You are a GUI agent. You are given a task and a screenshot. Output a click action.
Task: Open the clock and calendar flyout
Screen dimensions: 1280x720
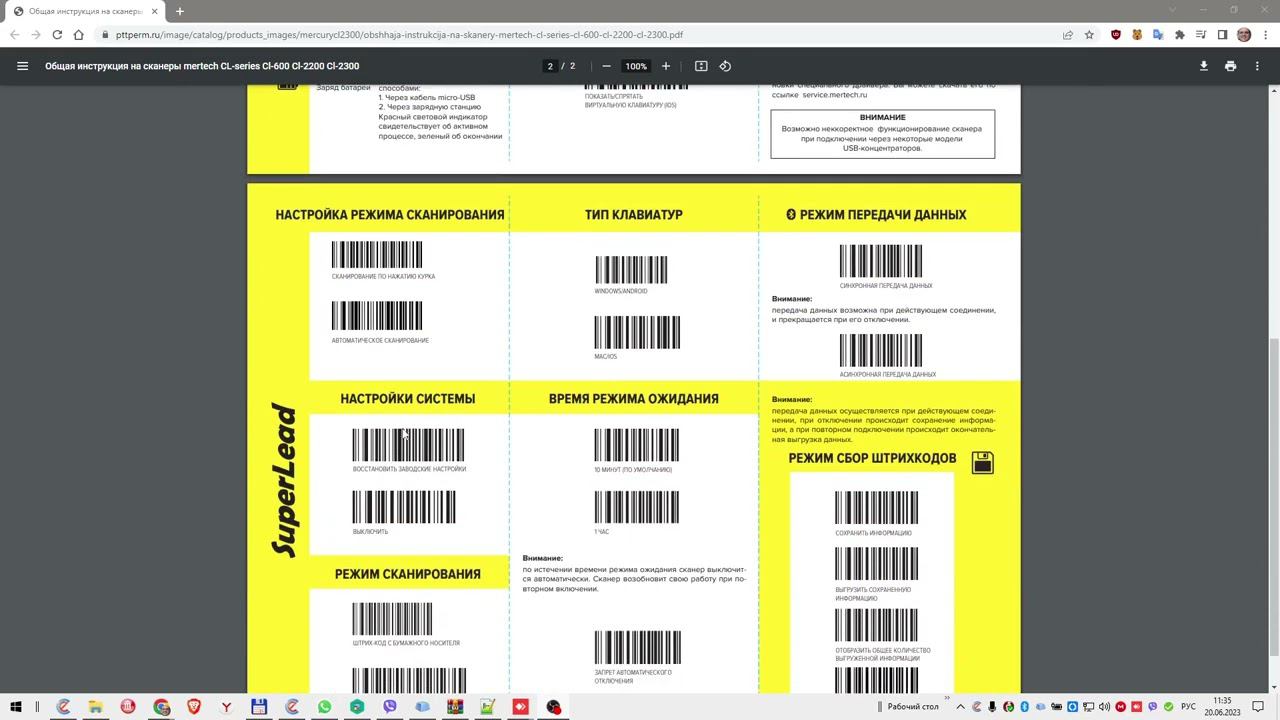pyautogui.click(x=1222, y=707)
